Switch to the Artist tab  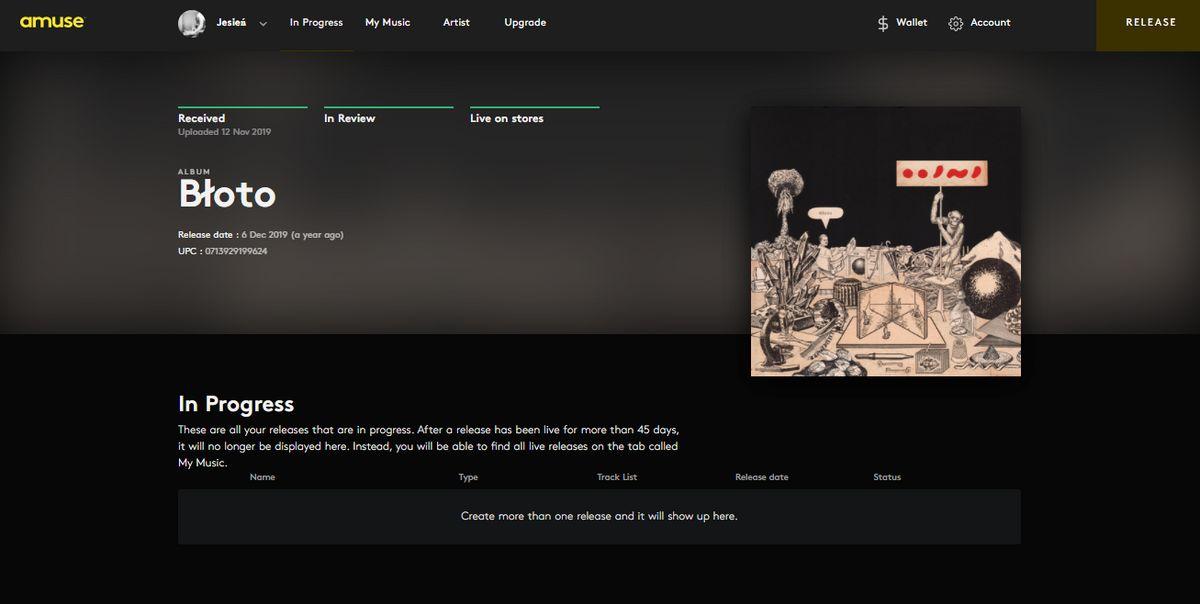456,23
